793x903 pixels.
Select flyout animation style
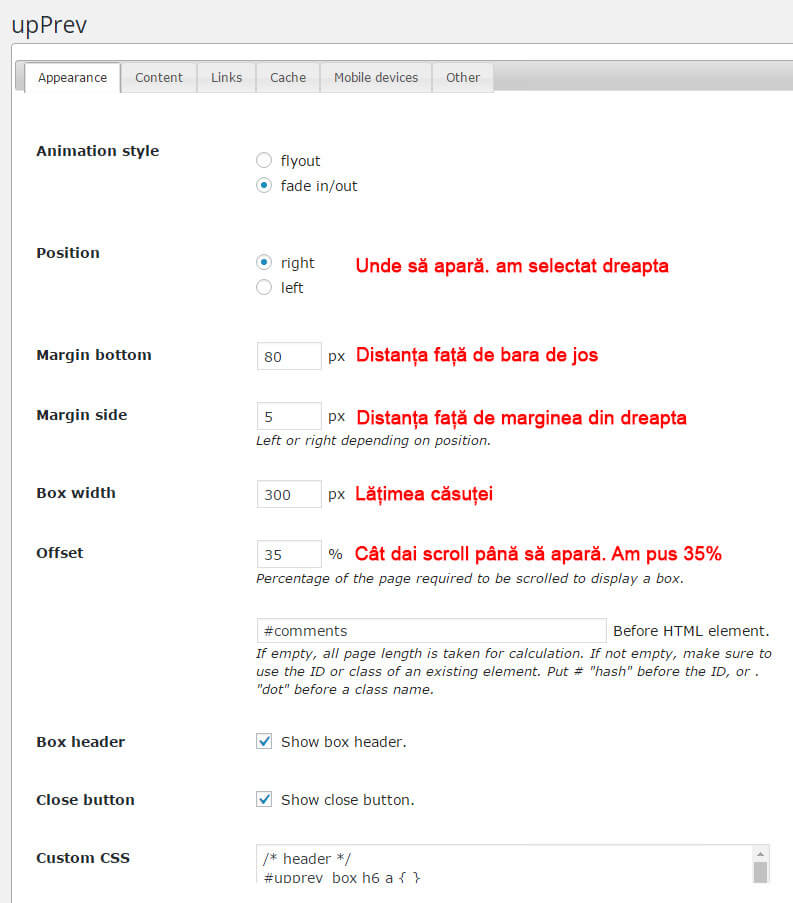pos(264,160)
